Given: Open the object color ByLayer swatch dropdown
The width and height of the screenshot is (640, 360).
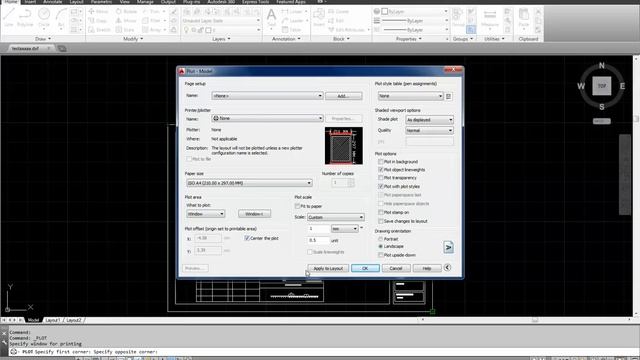Looking at the screenshot, I should (414, 11).
